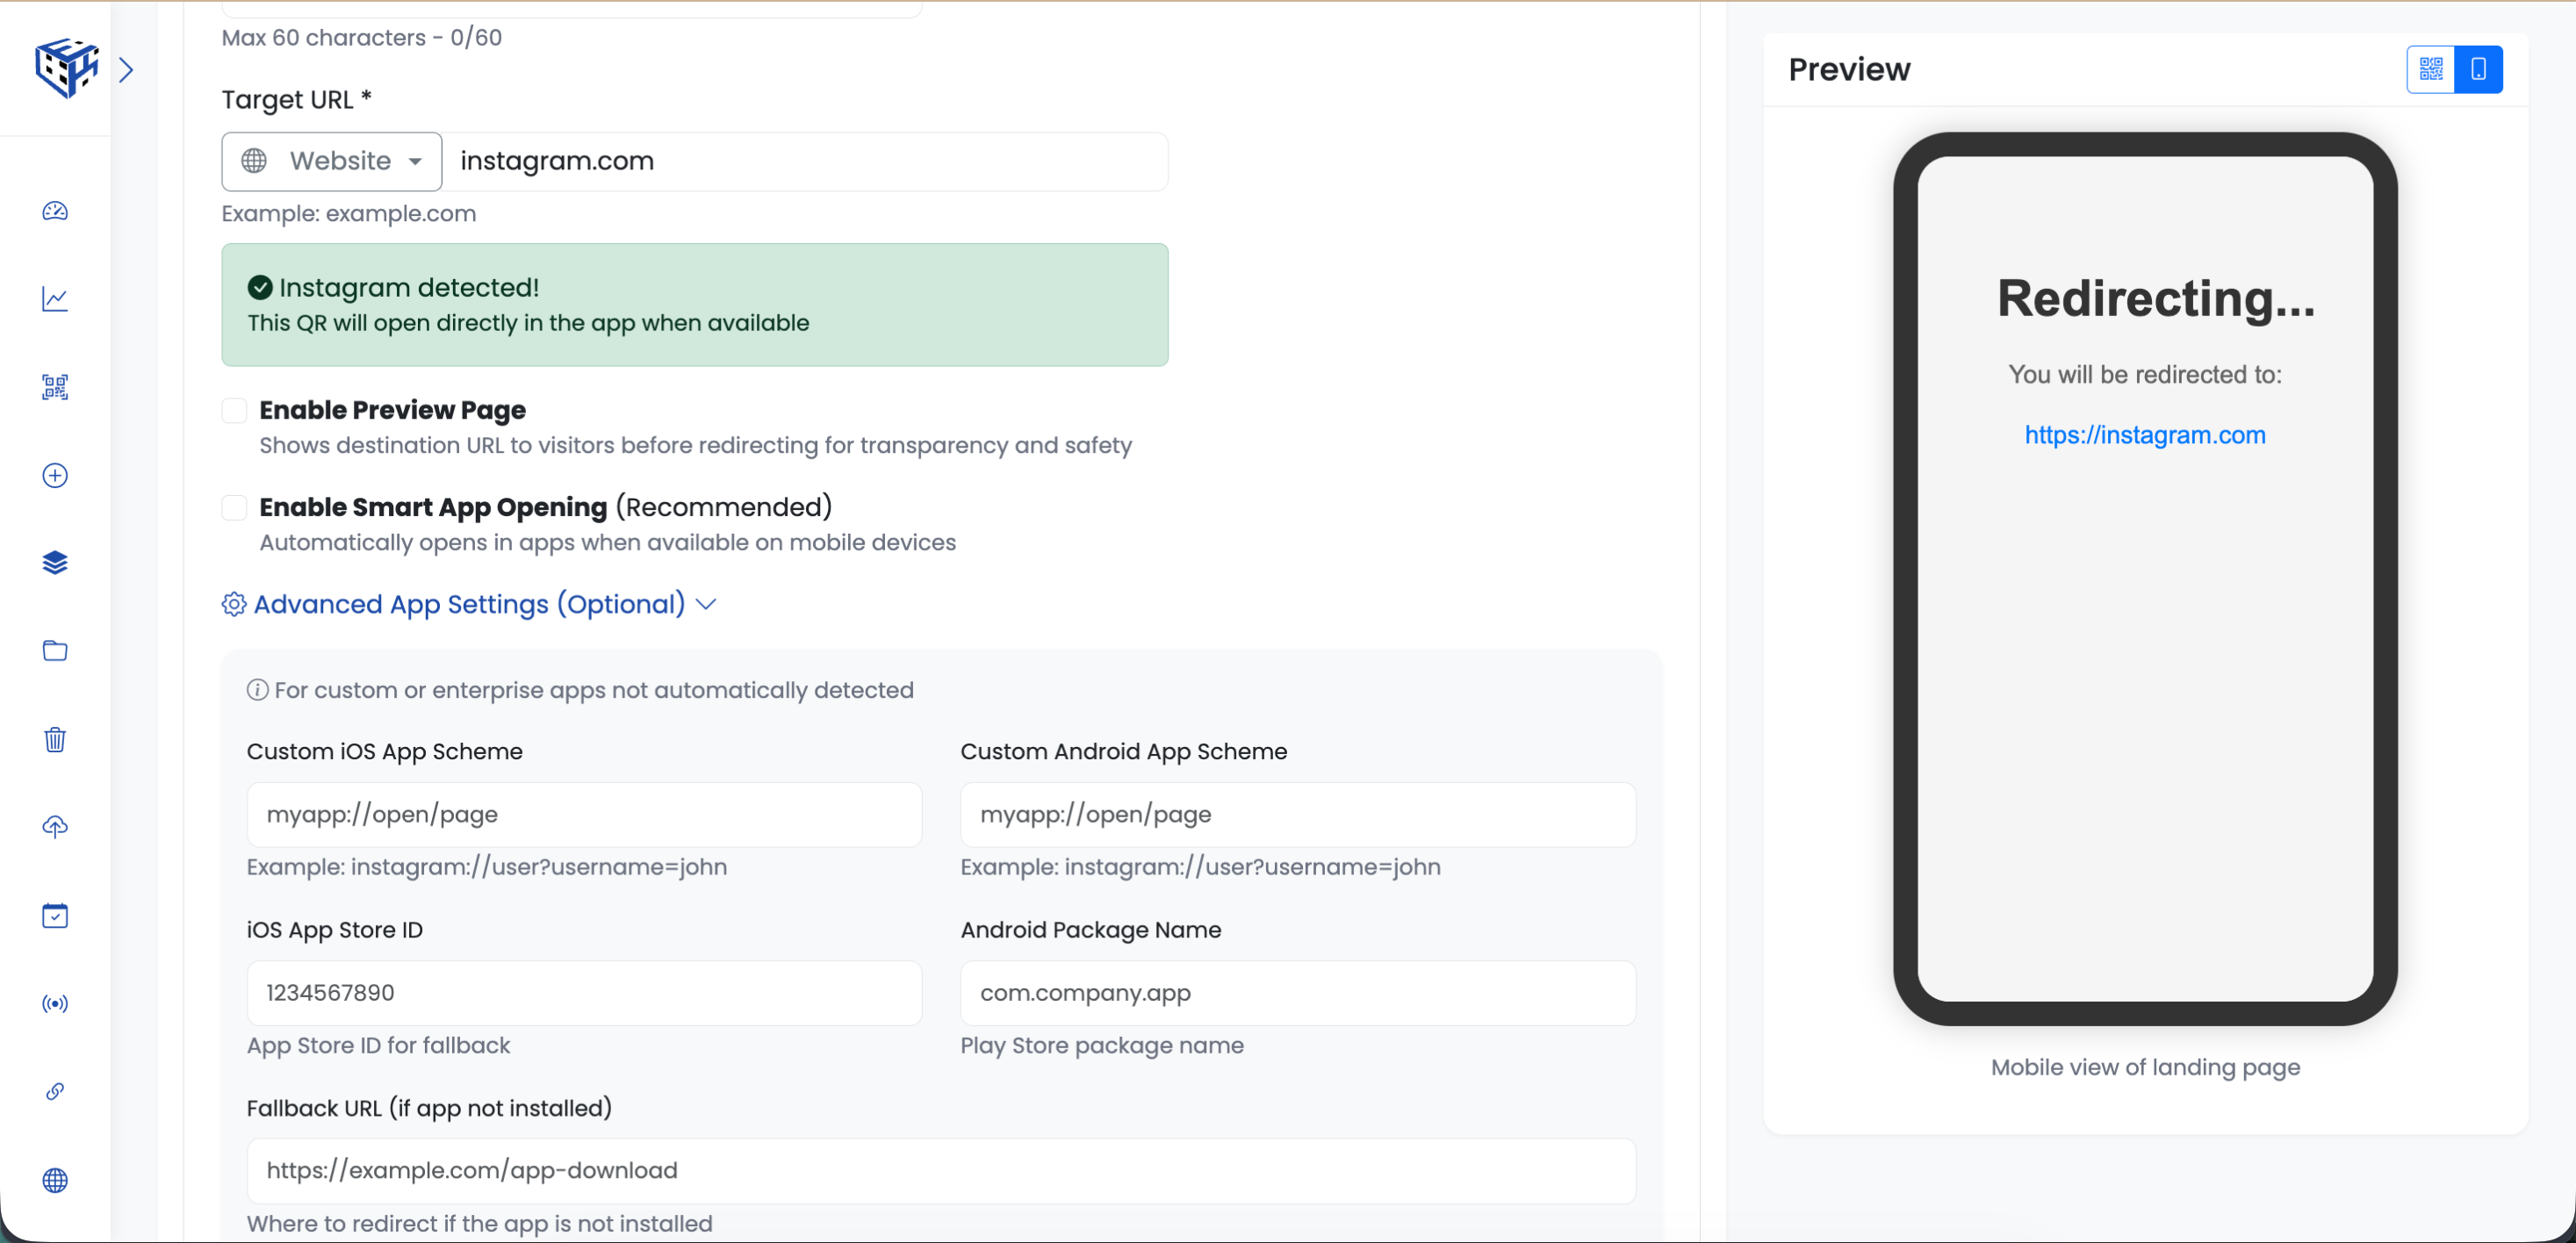This screenshot has width=2576, height=1243.
Task: Click the Android Package Name field
Action: coord(1297,992)
